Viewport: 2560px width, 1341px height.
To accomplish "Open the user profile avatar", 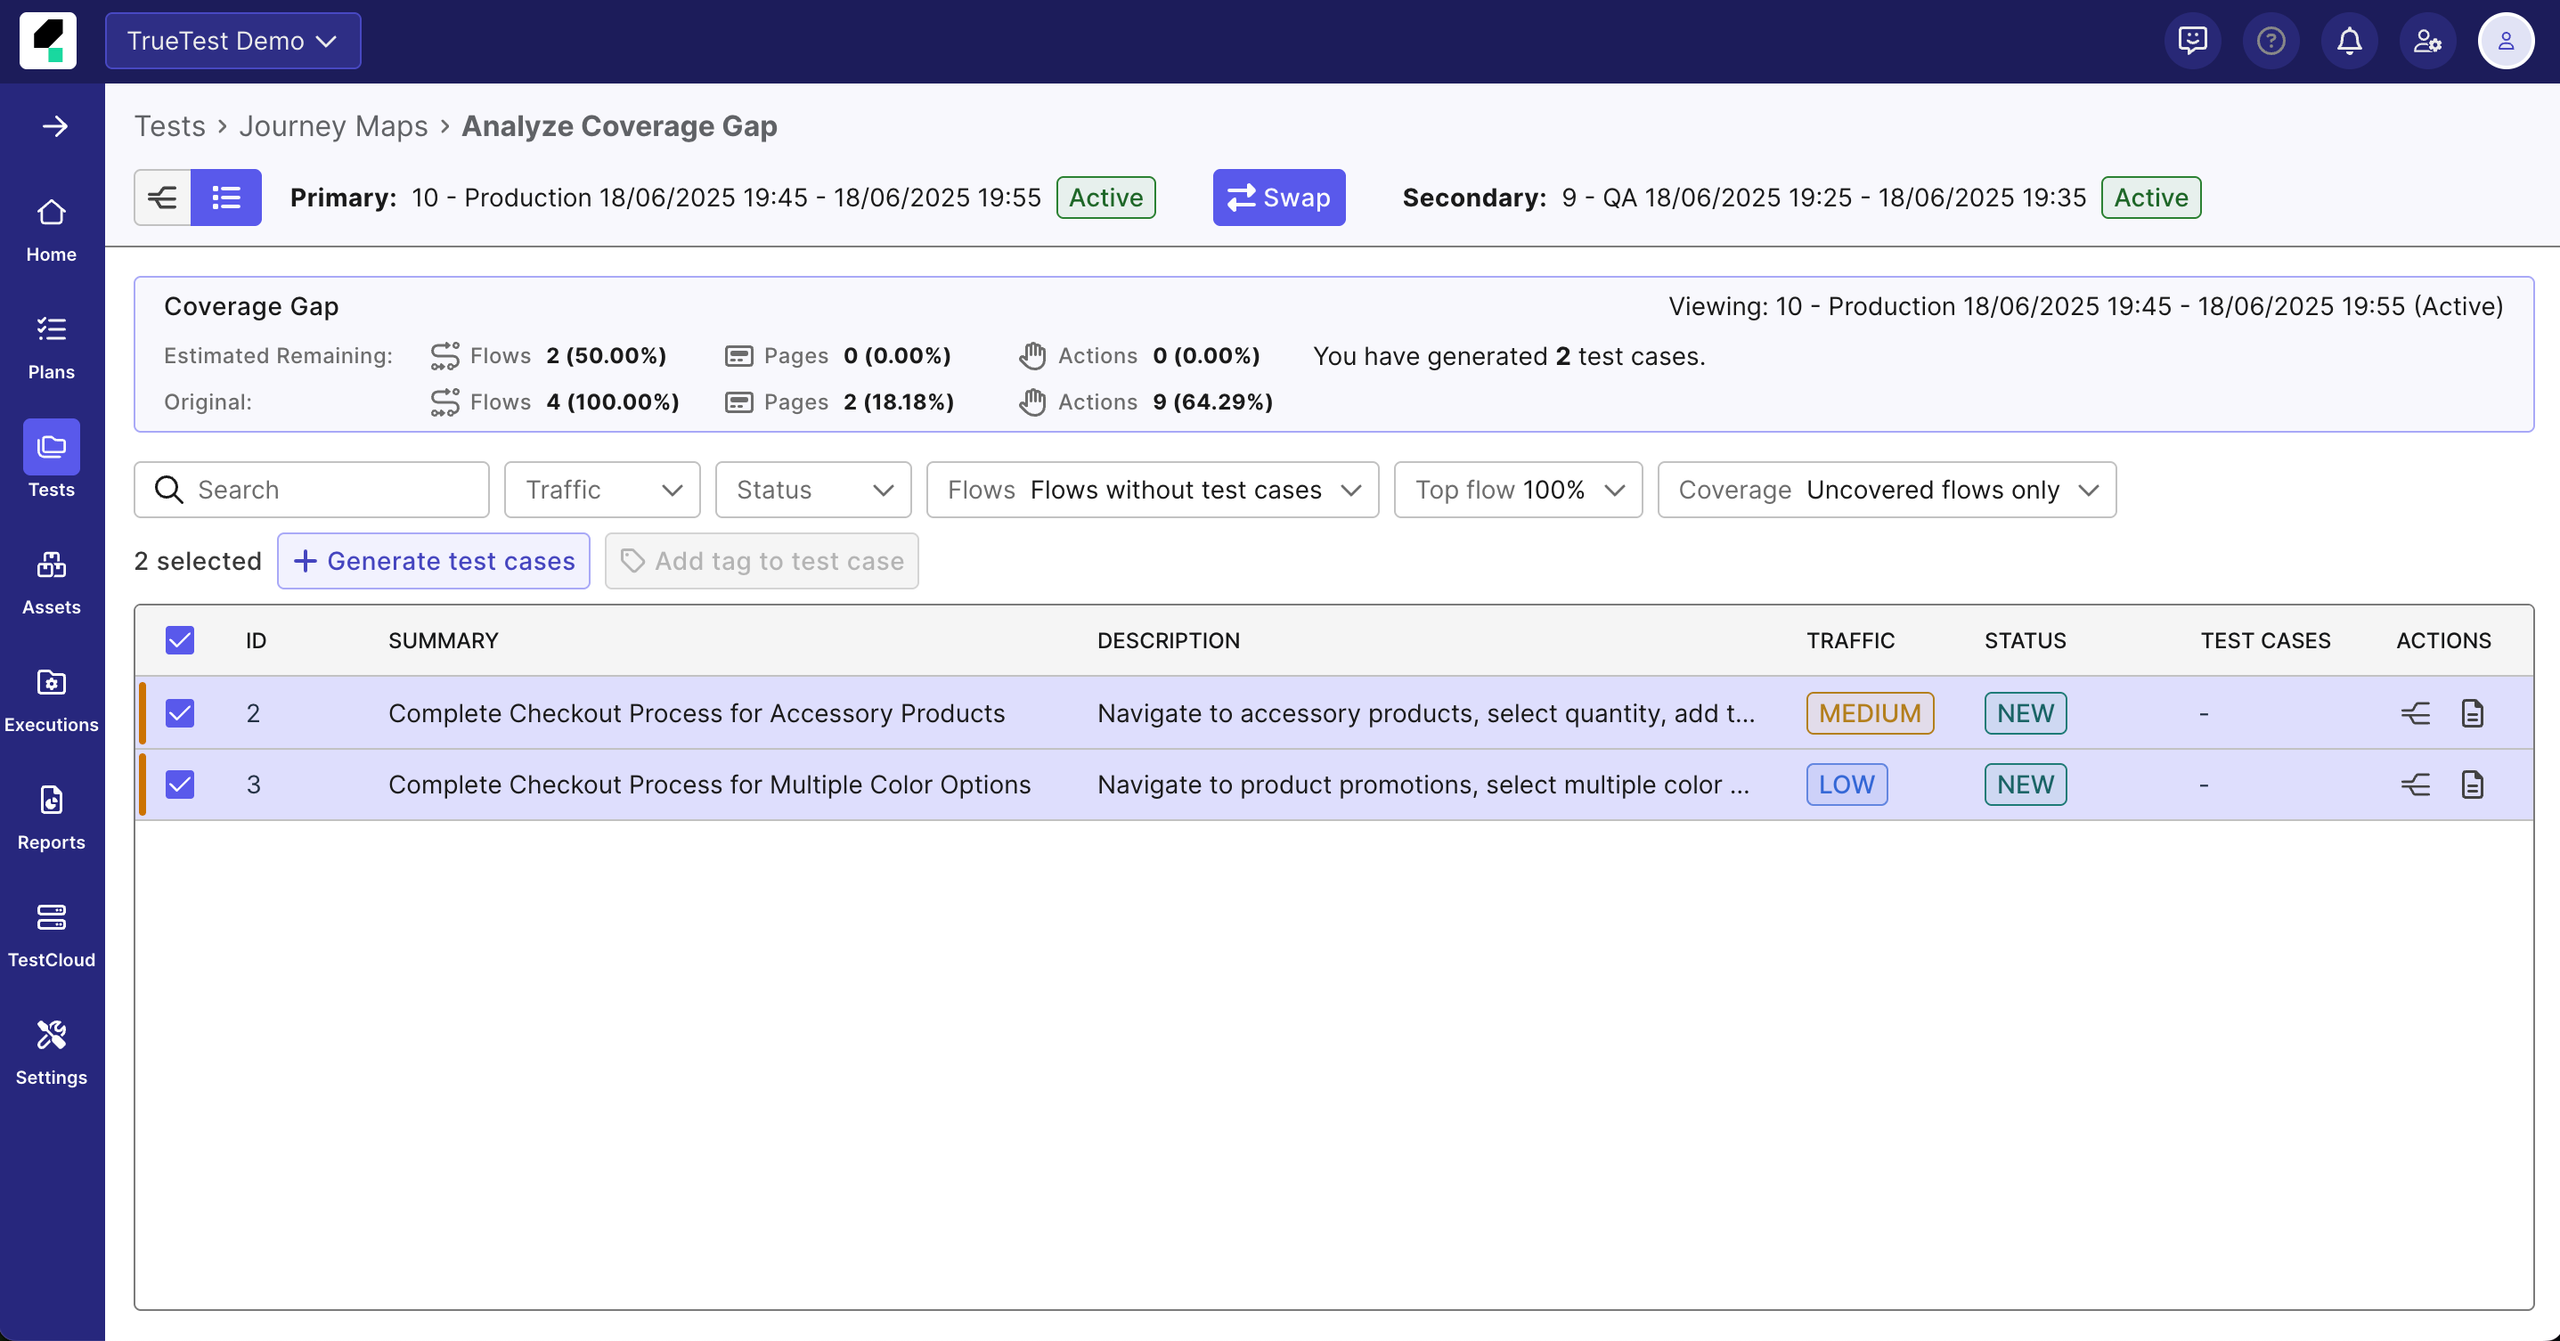I will point(2506,41).
